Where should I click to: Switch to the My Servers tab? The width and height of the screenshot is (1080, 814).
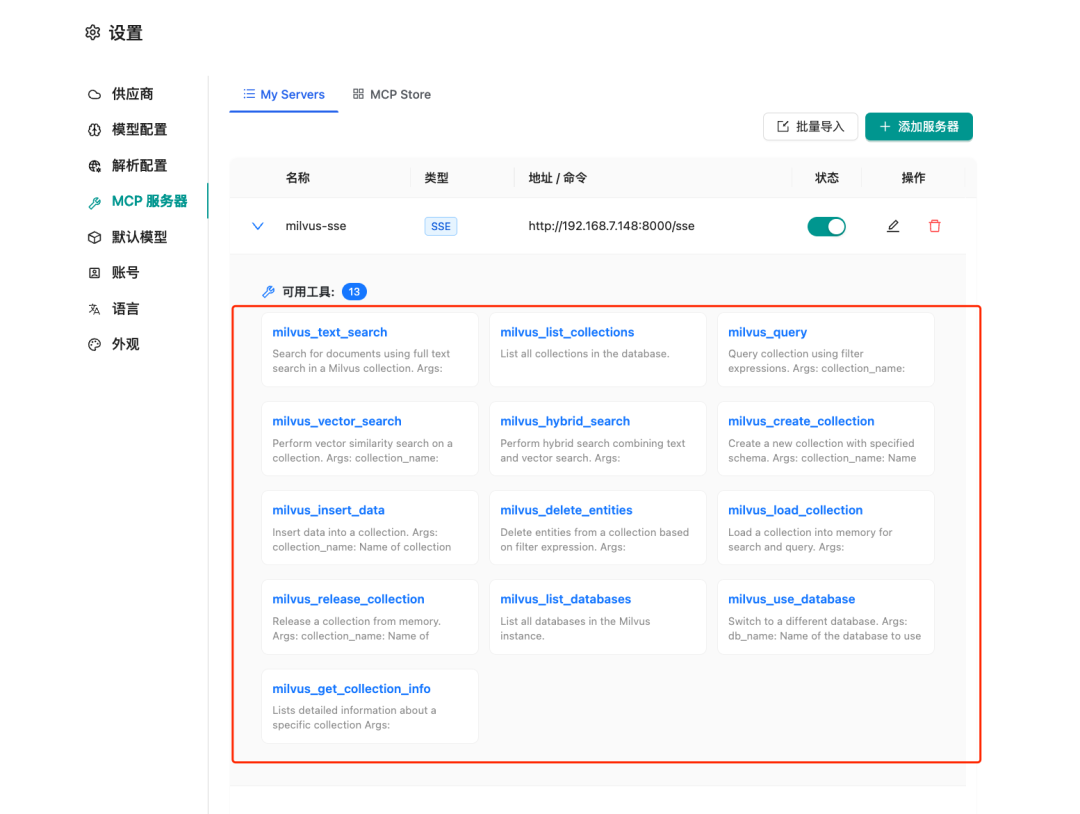[284, 94]
